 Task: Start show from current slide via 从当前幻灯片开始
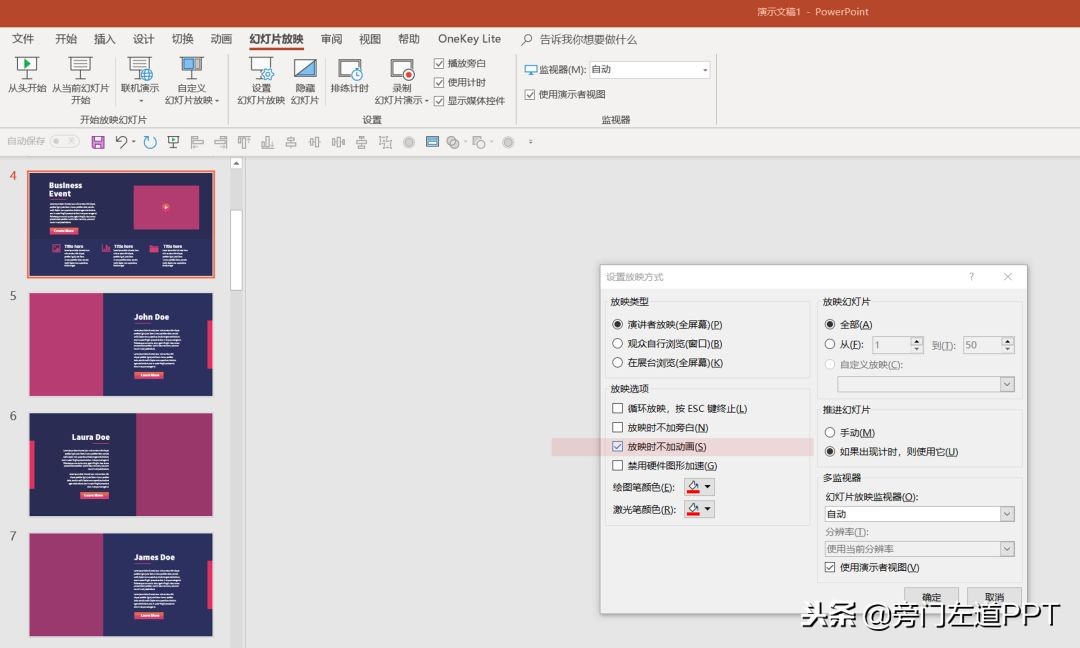(80, 80)
